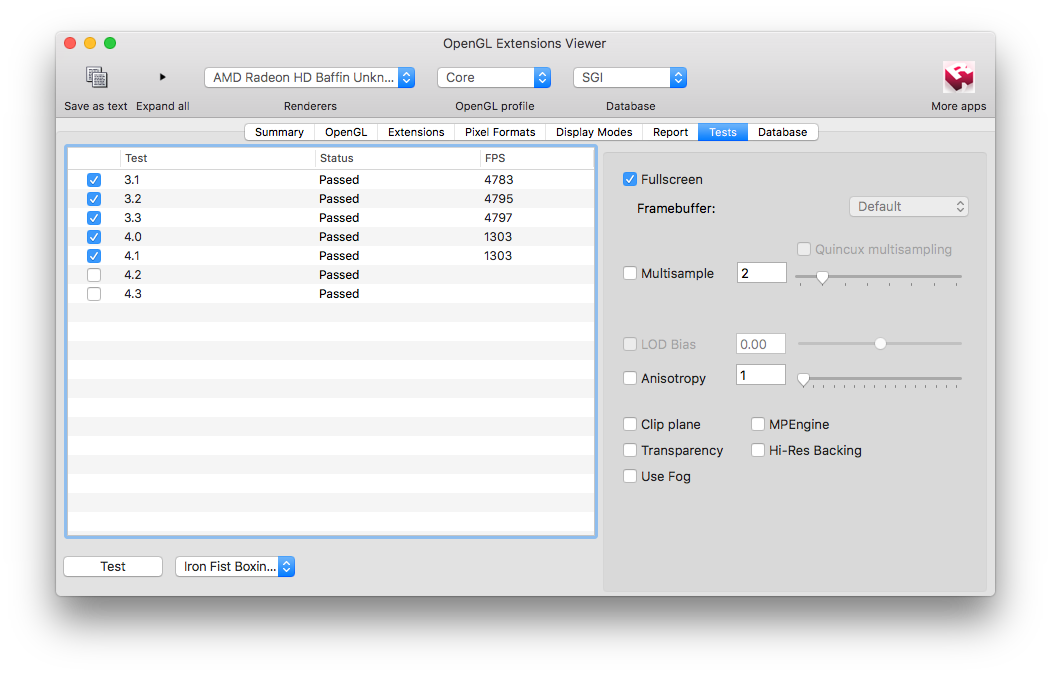Switch to the Extensions tab
This screenshot has height=676, width=1051.
point(416,132)
